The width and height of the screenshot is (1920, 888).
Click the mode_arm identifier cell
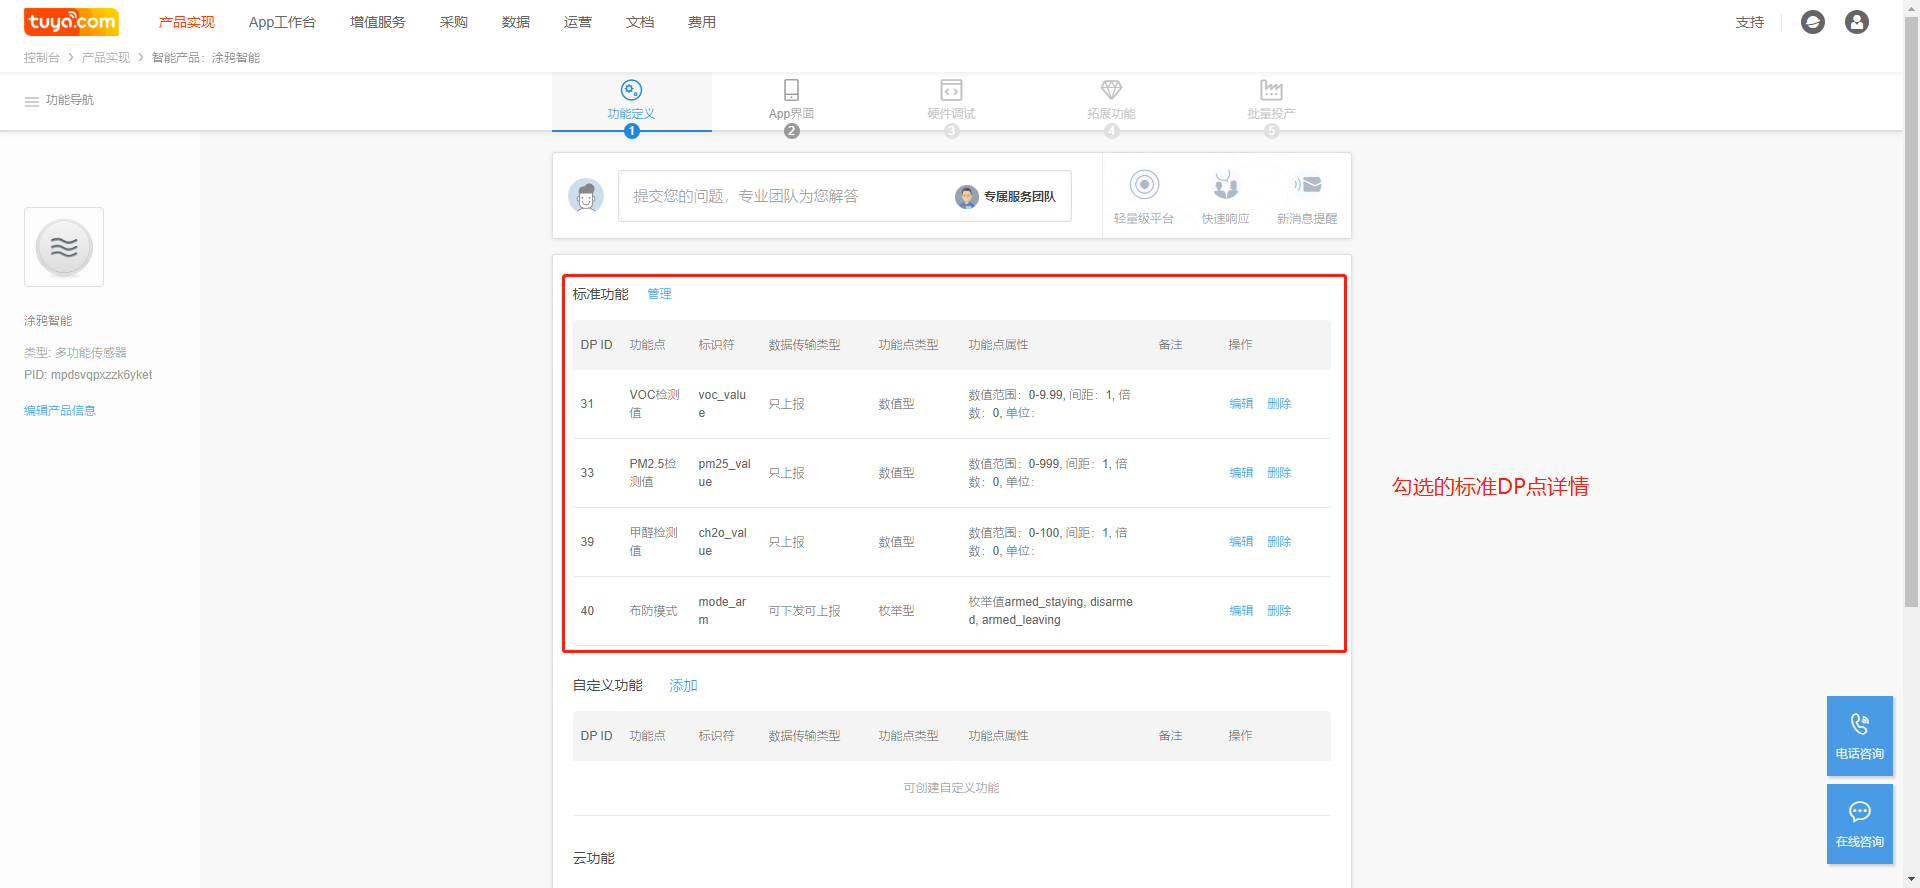click(x=722, y=611)
